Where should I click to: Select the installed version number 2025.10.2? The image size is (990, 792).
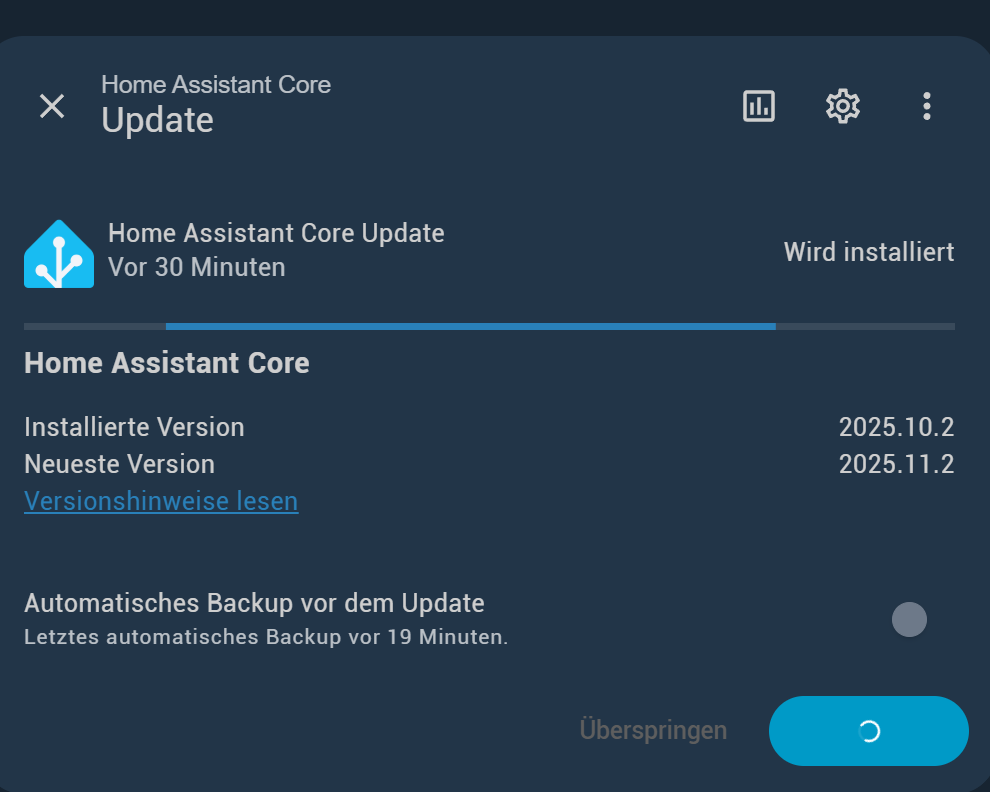[x=896, y=427]
